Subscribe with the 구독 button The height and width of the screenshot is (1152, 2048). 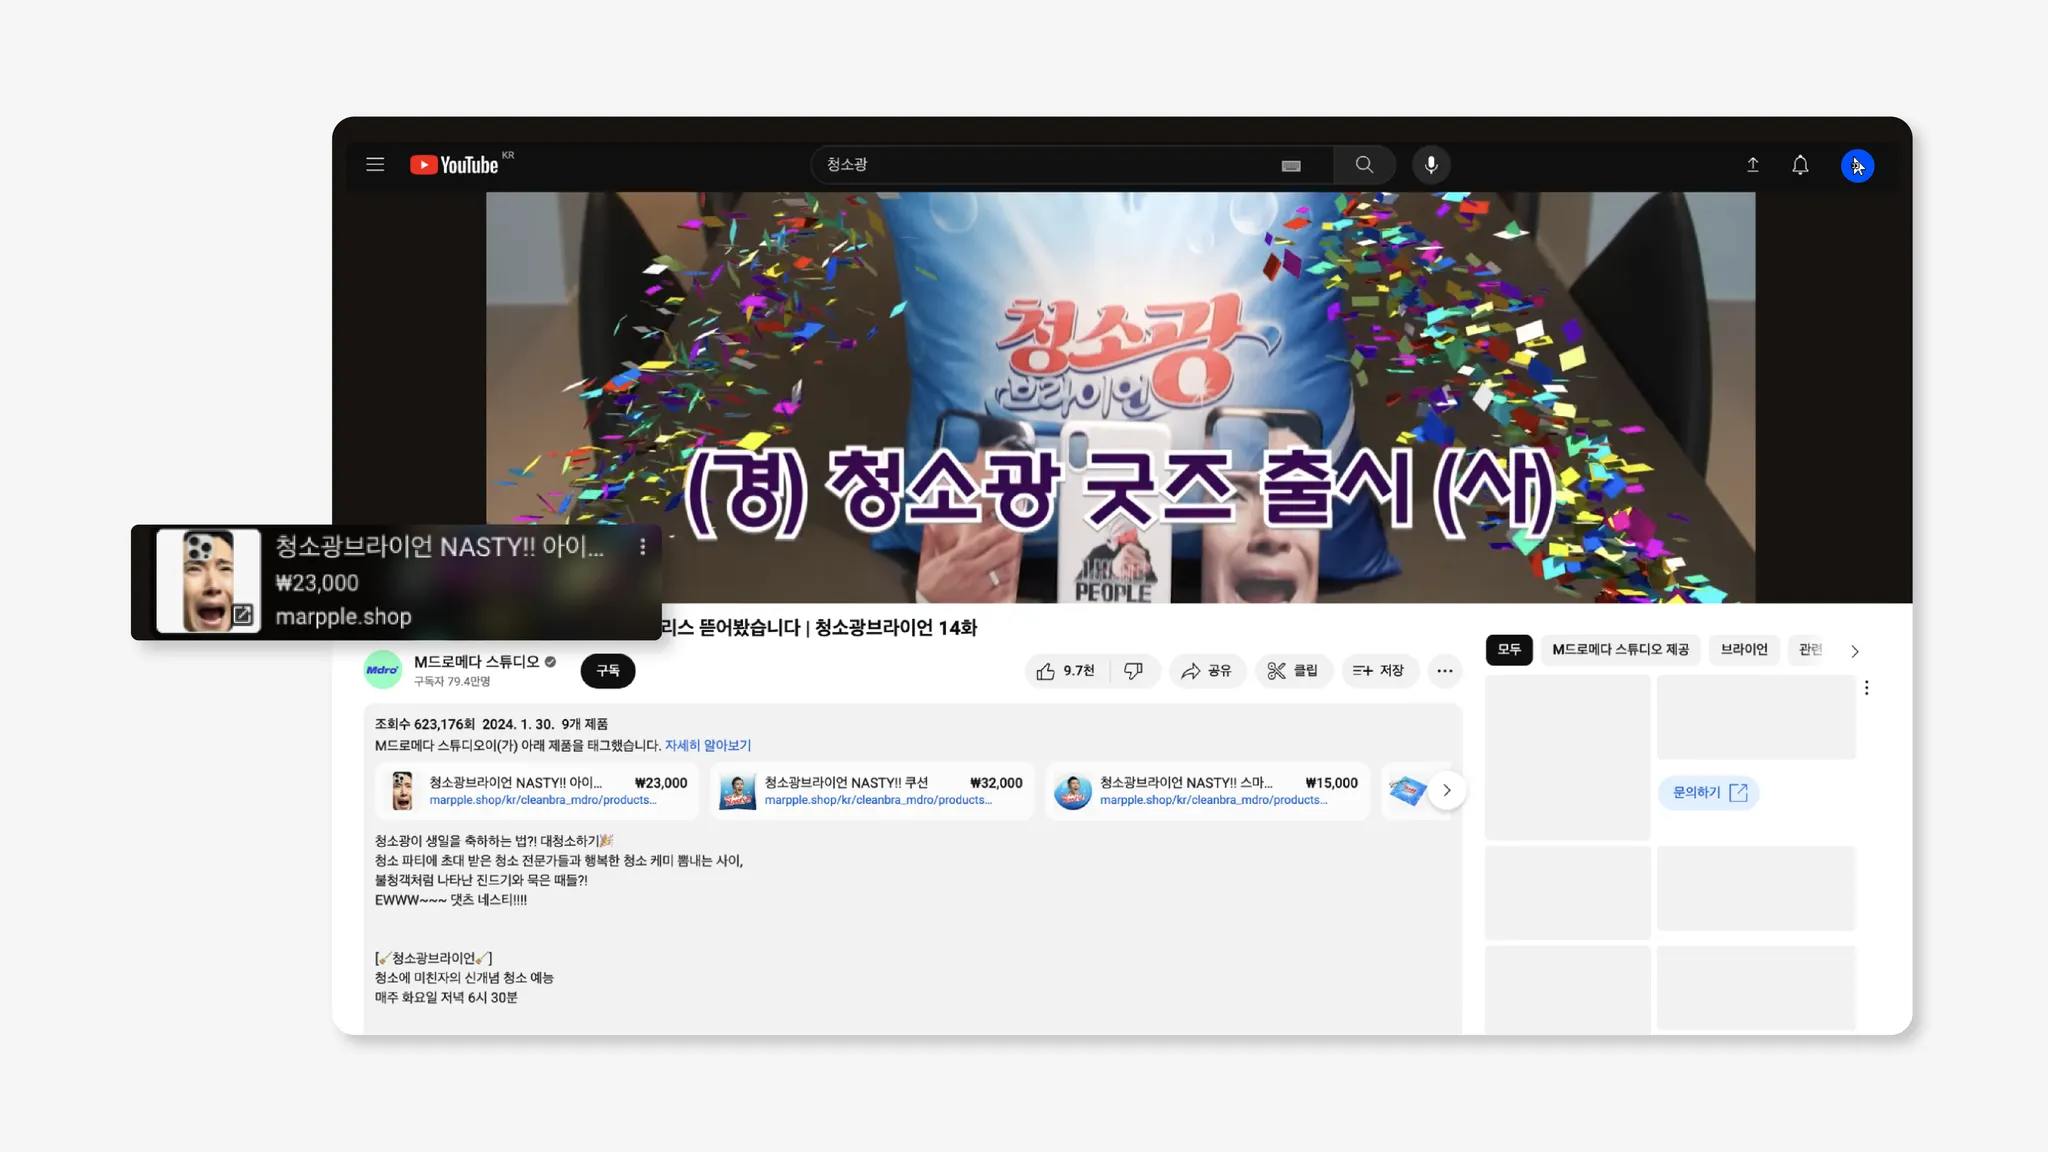(608, 671)
